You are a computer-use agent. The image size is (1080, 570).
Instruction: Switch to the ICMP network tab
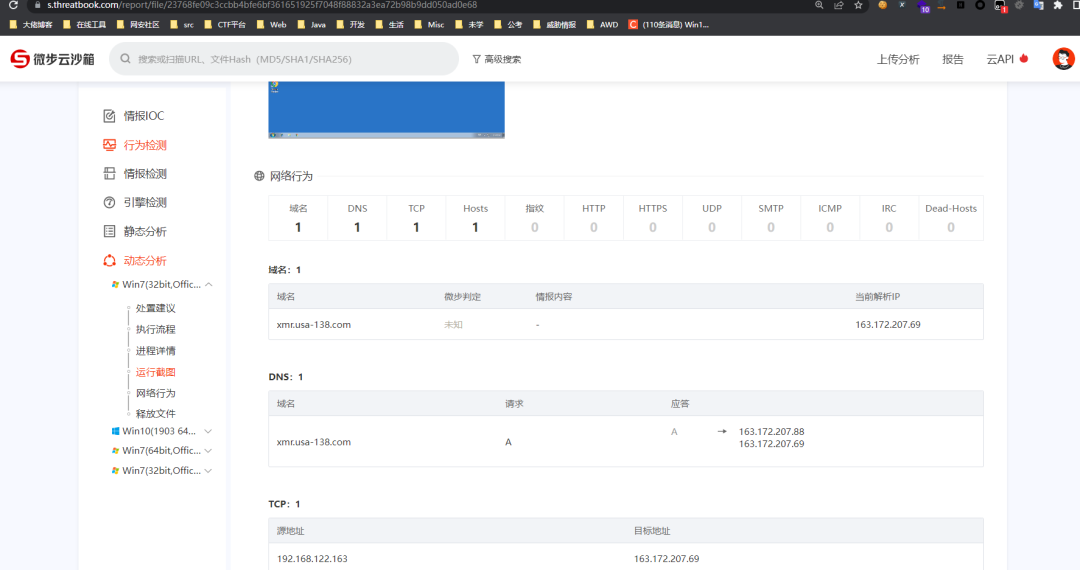point(830,218)
